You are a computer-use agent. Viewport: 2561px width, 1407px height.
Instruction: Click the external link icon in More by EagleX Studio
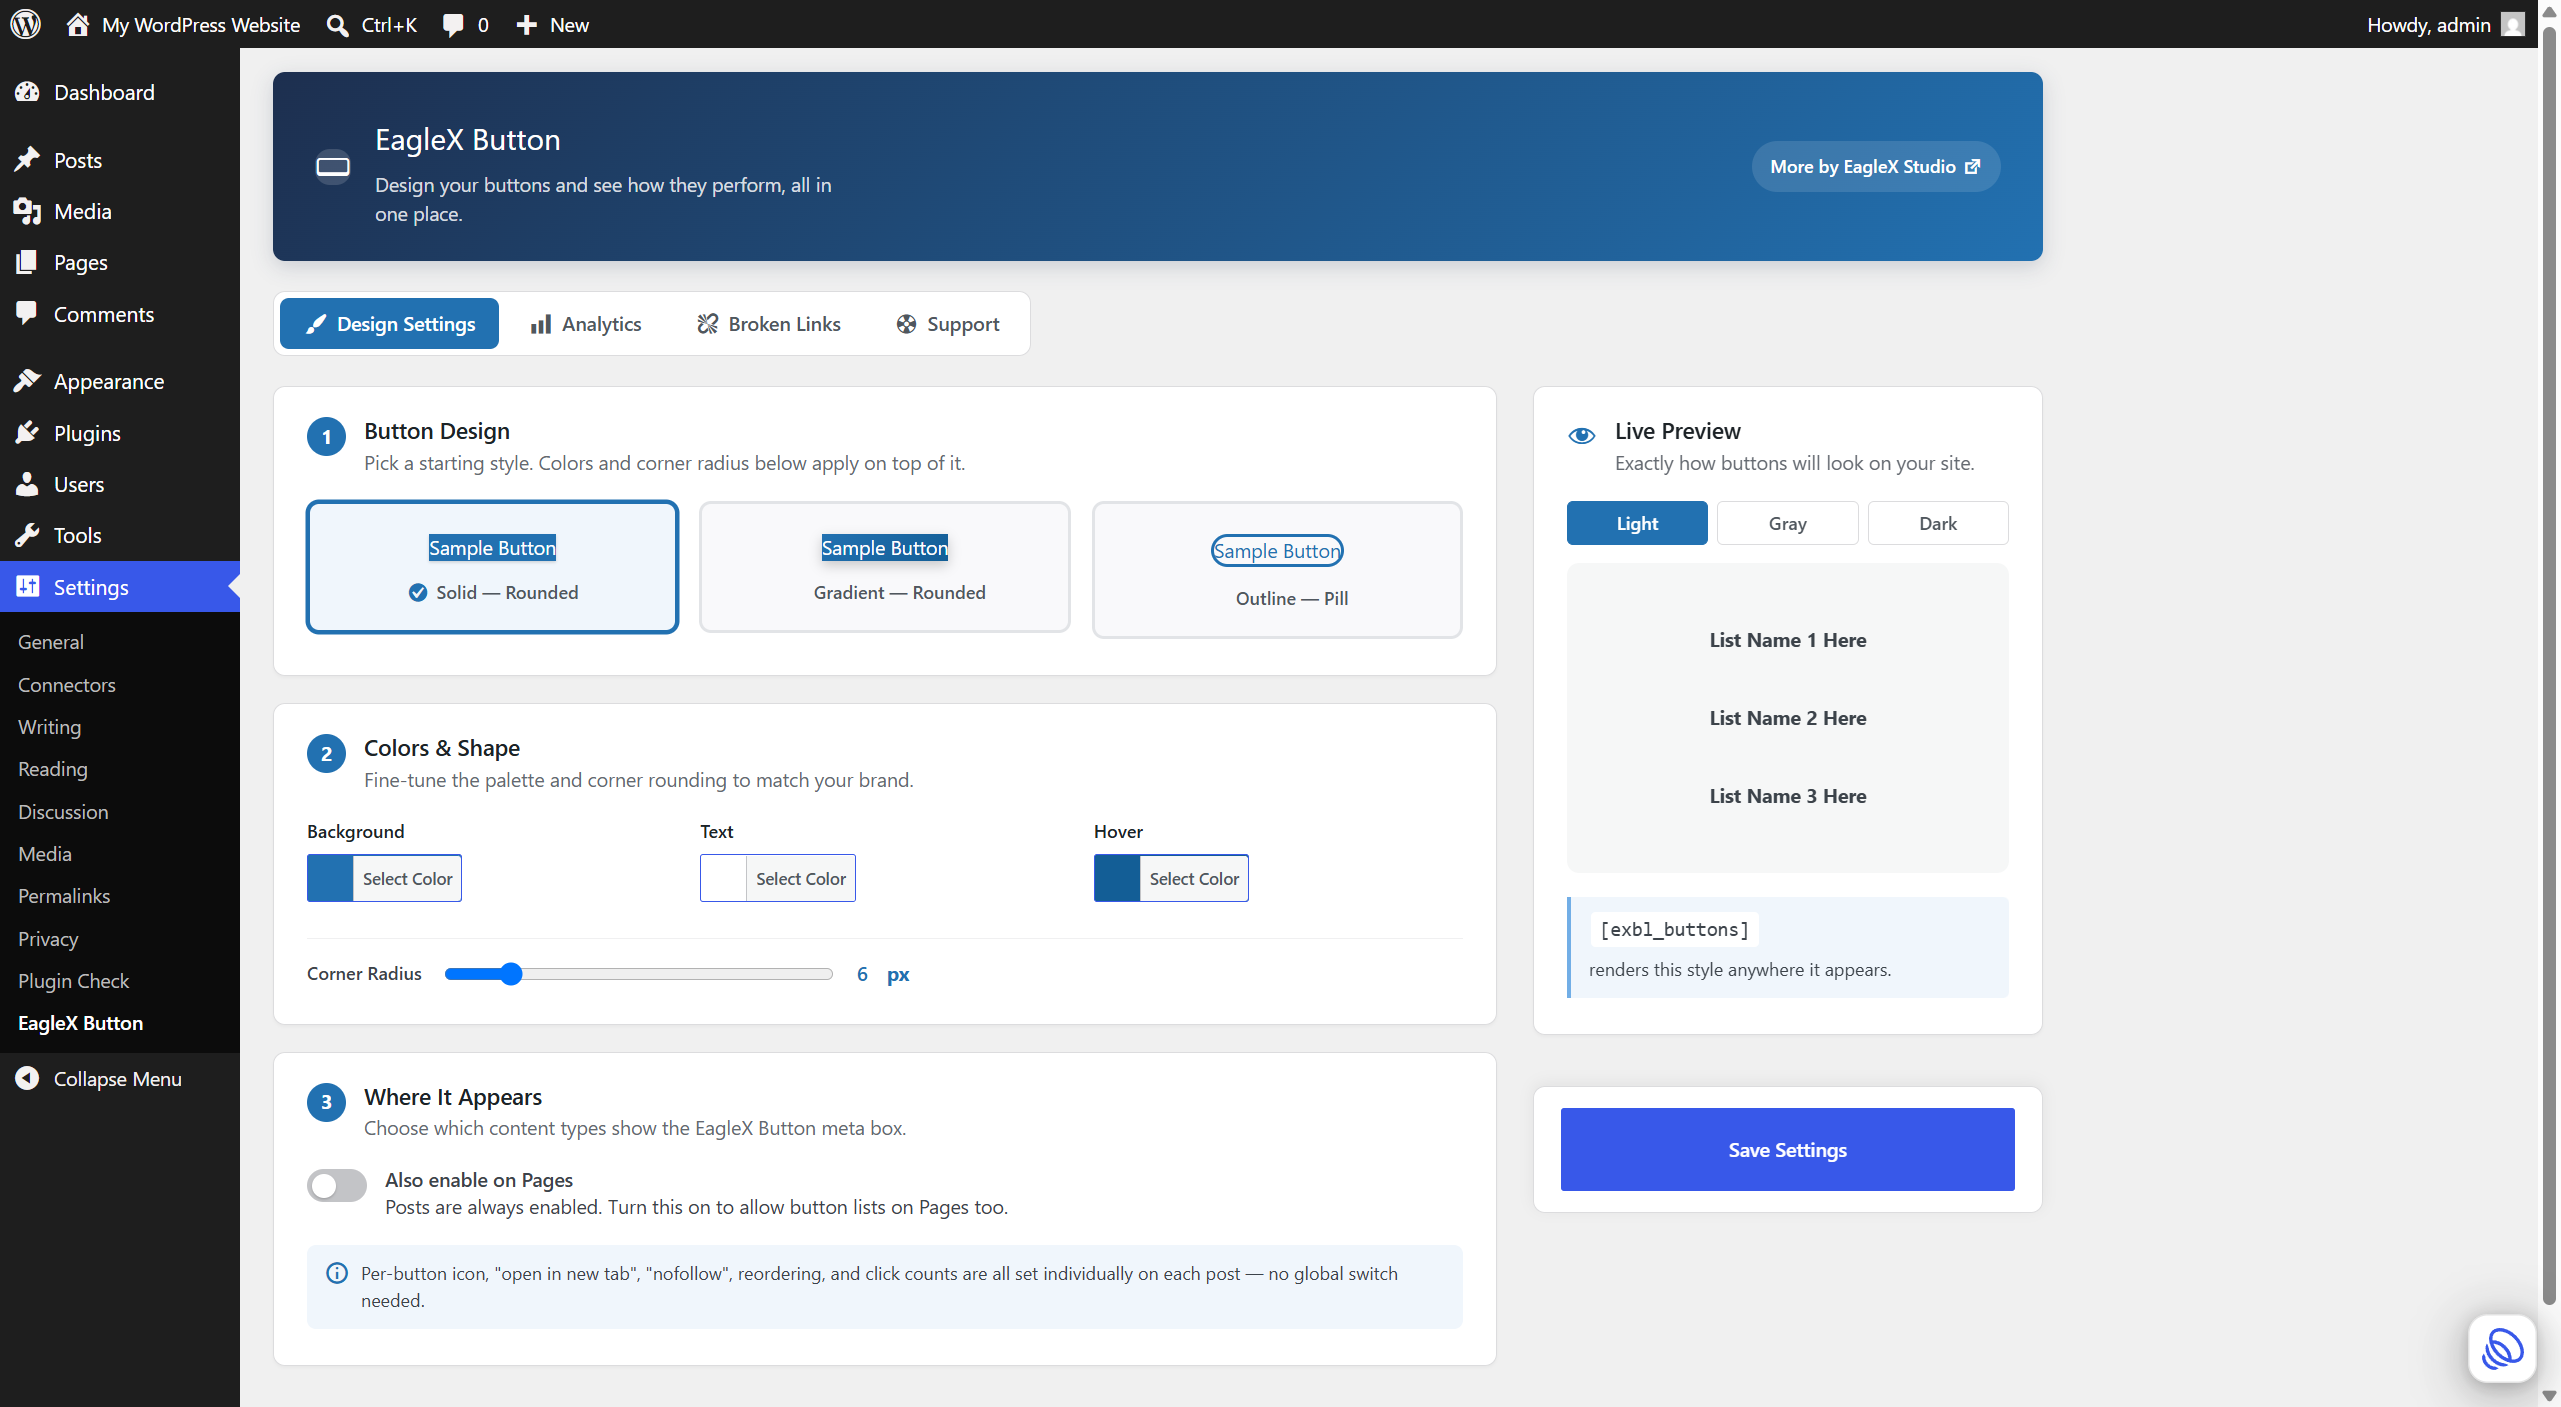tap(1972, 167)
